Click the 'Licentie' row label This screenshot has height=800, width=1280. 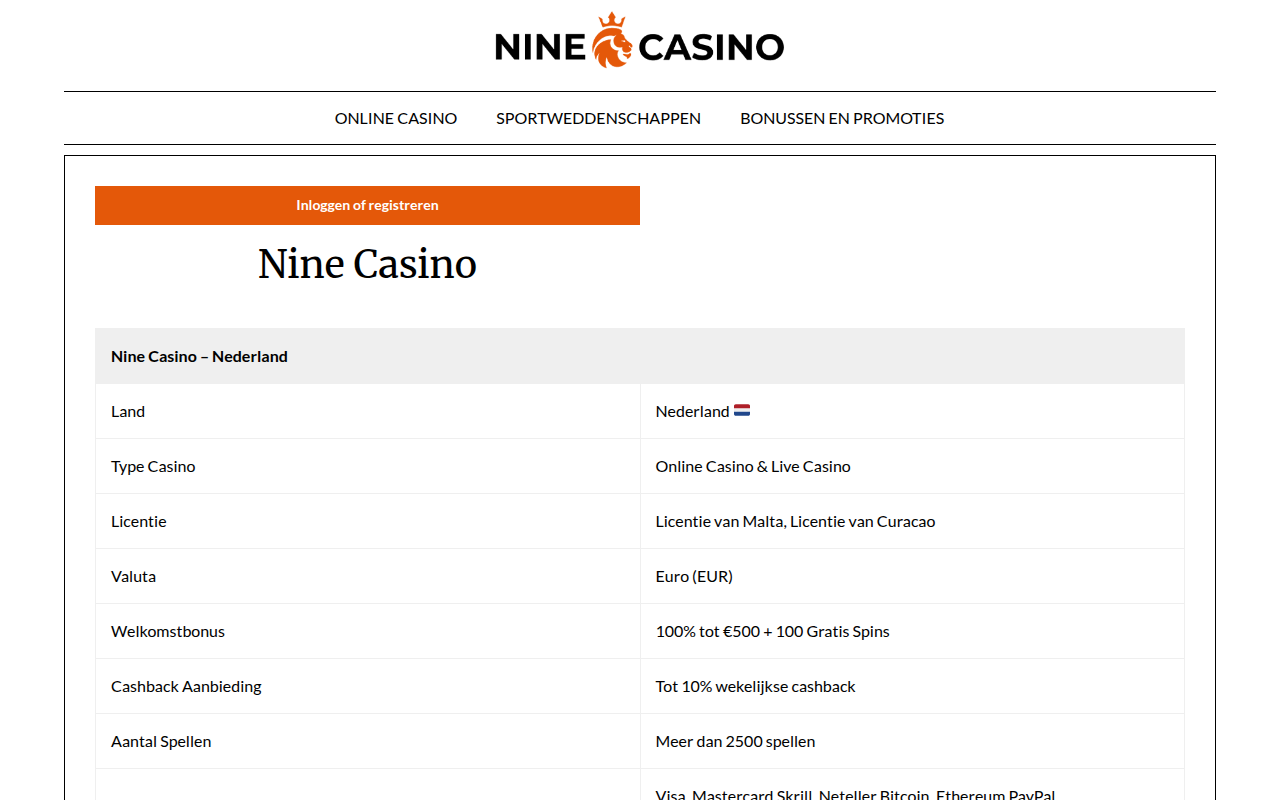pos(139,521)
